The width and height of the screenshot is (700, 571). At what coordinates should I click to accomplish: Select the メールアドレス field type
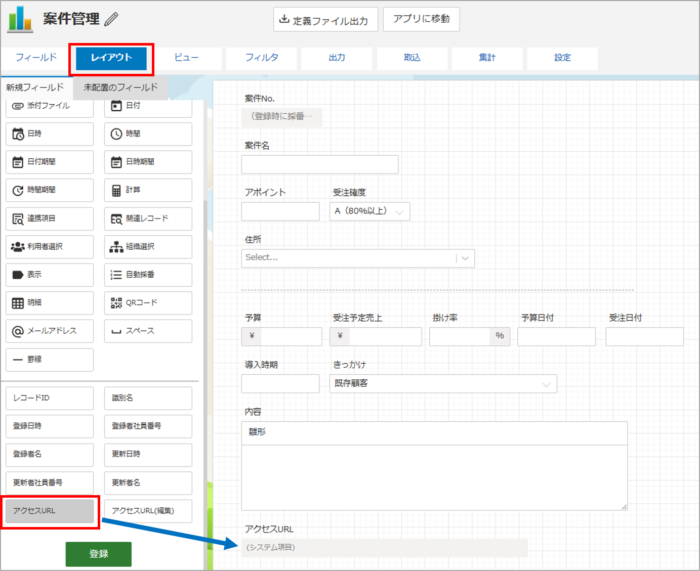pyautogui.click(x=50, y=331)
